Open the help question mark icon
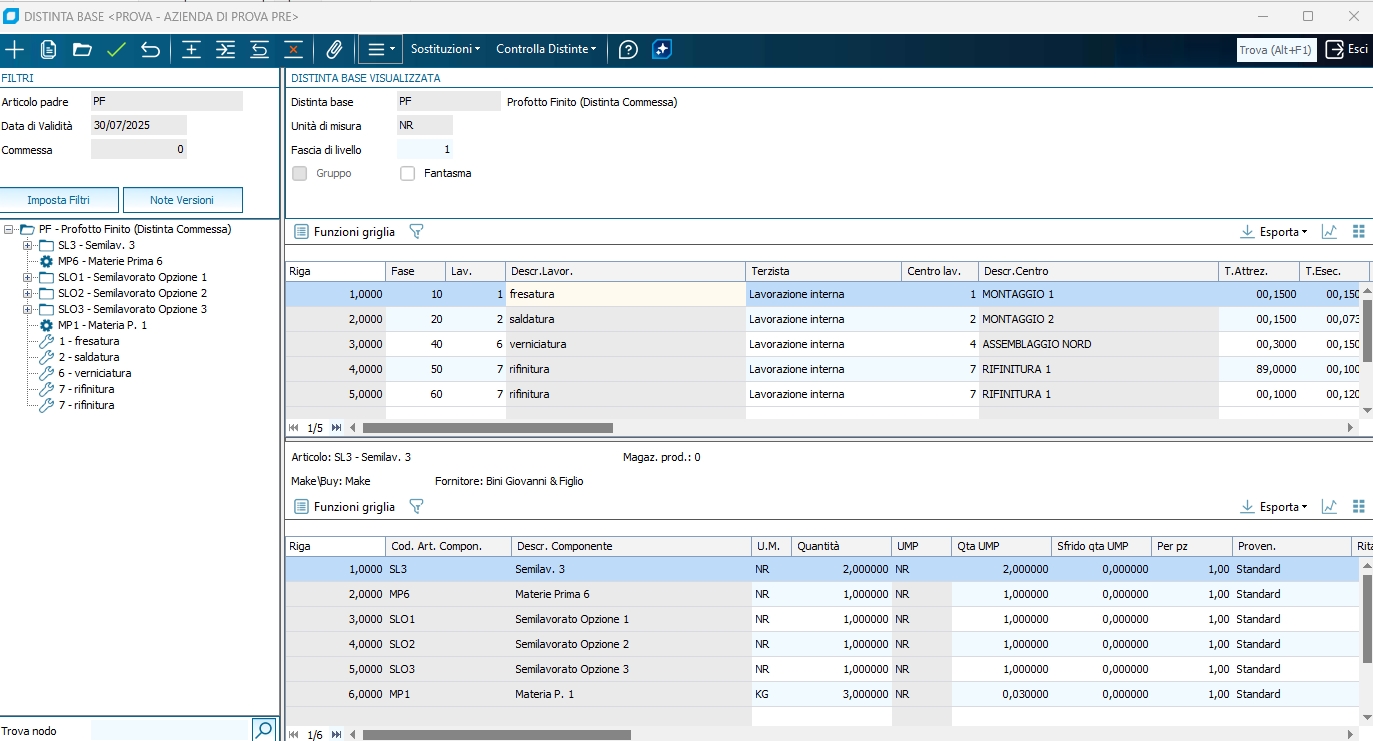Screen dimensions: 1373x741 (628, 49)
